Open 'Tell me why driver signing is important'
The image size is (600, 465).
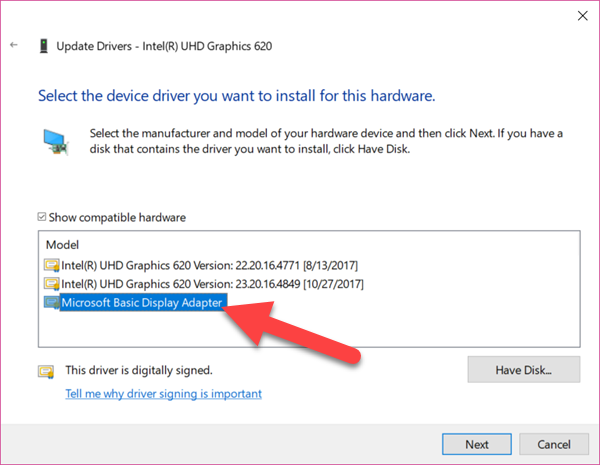pos(163,393)
